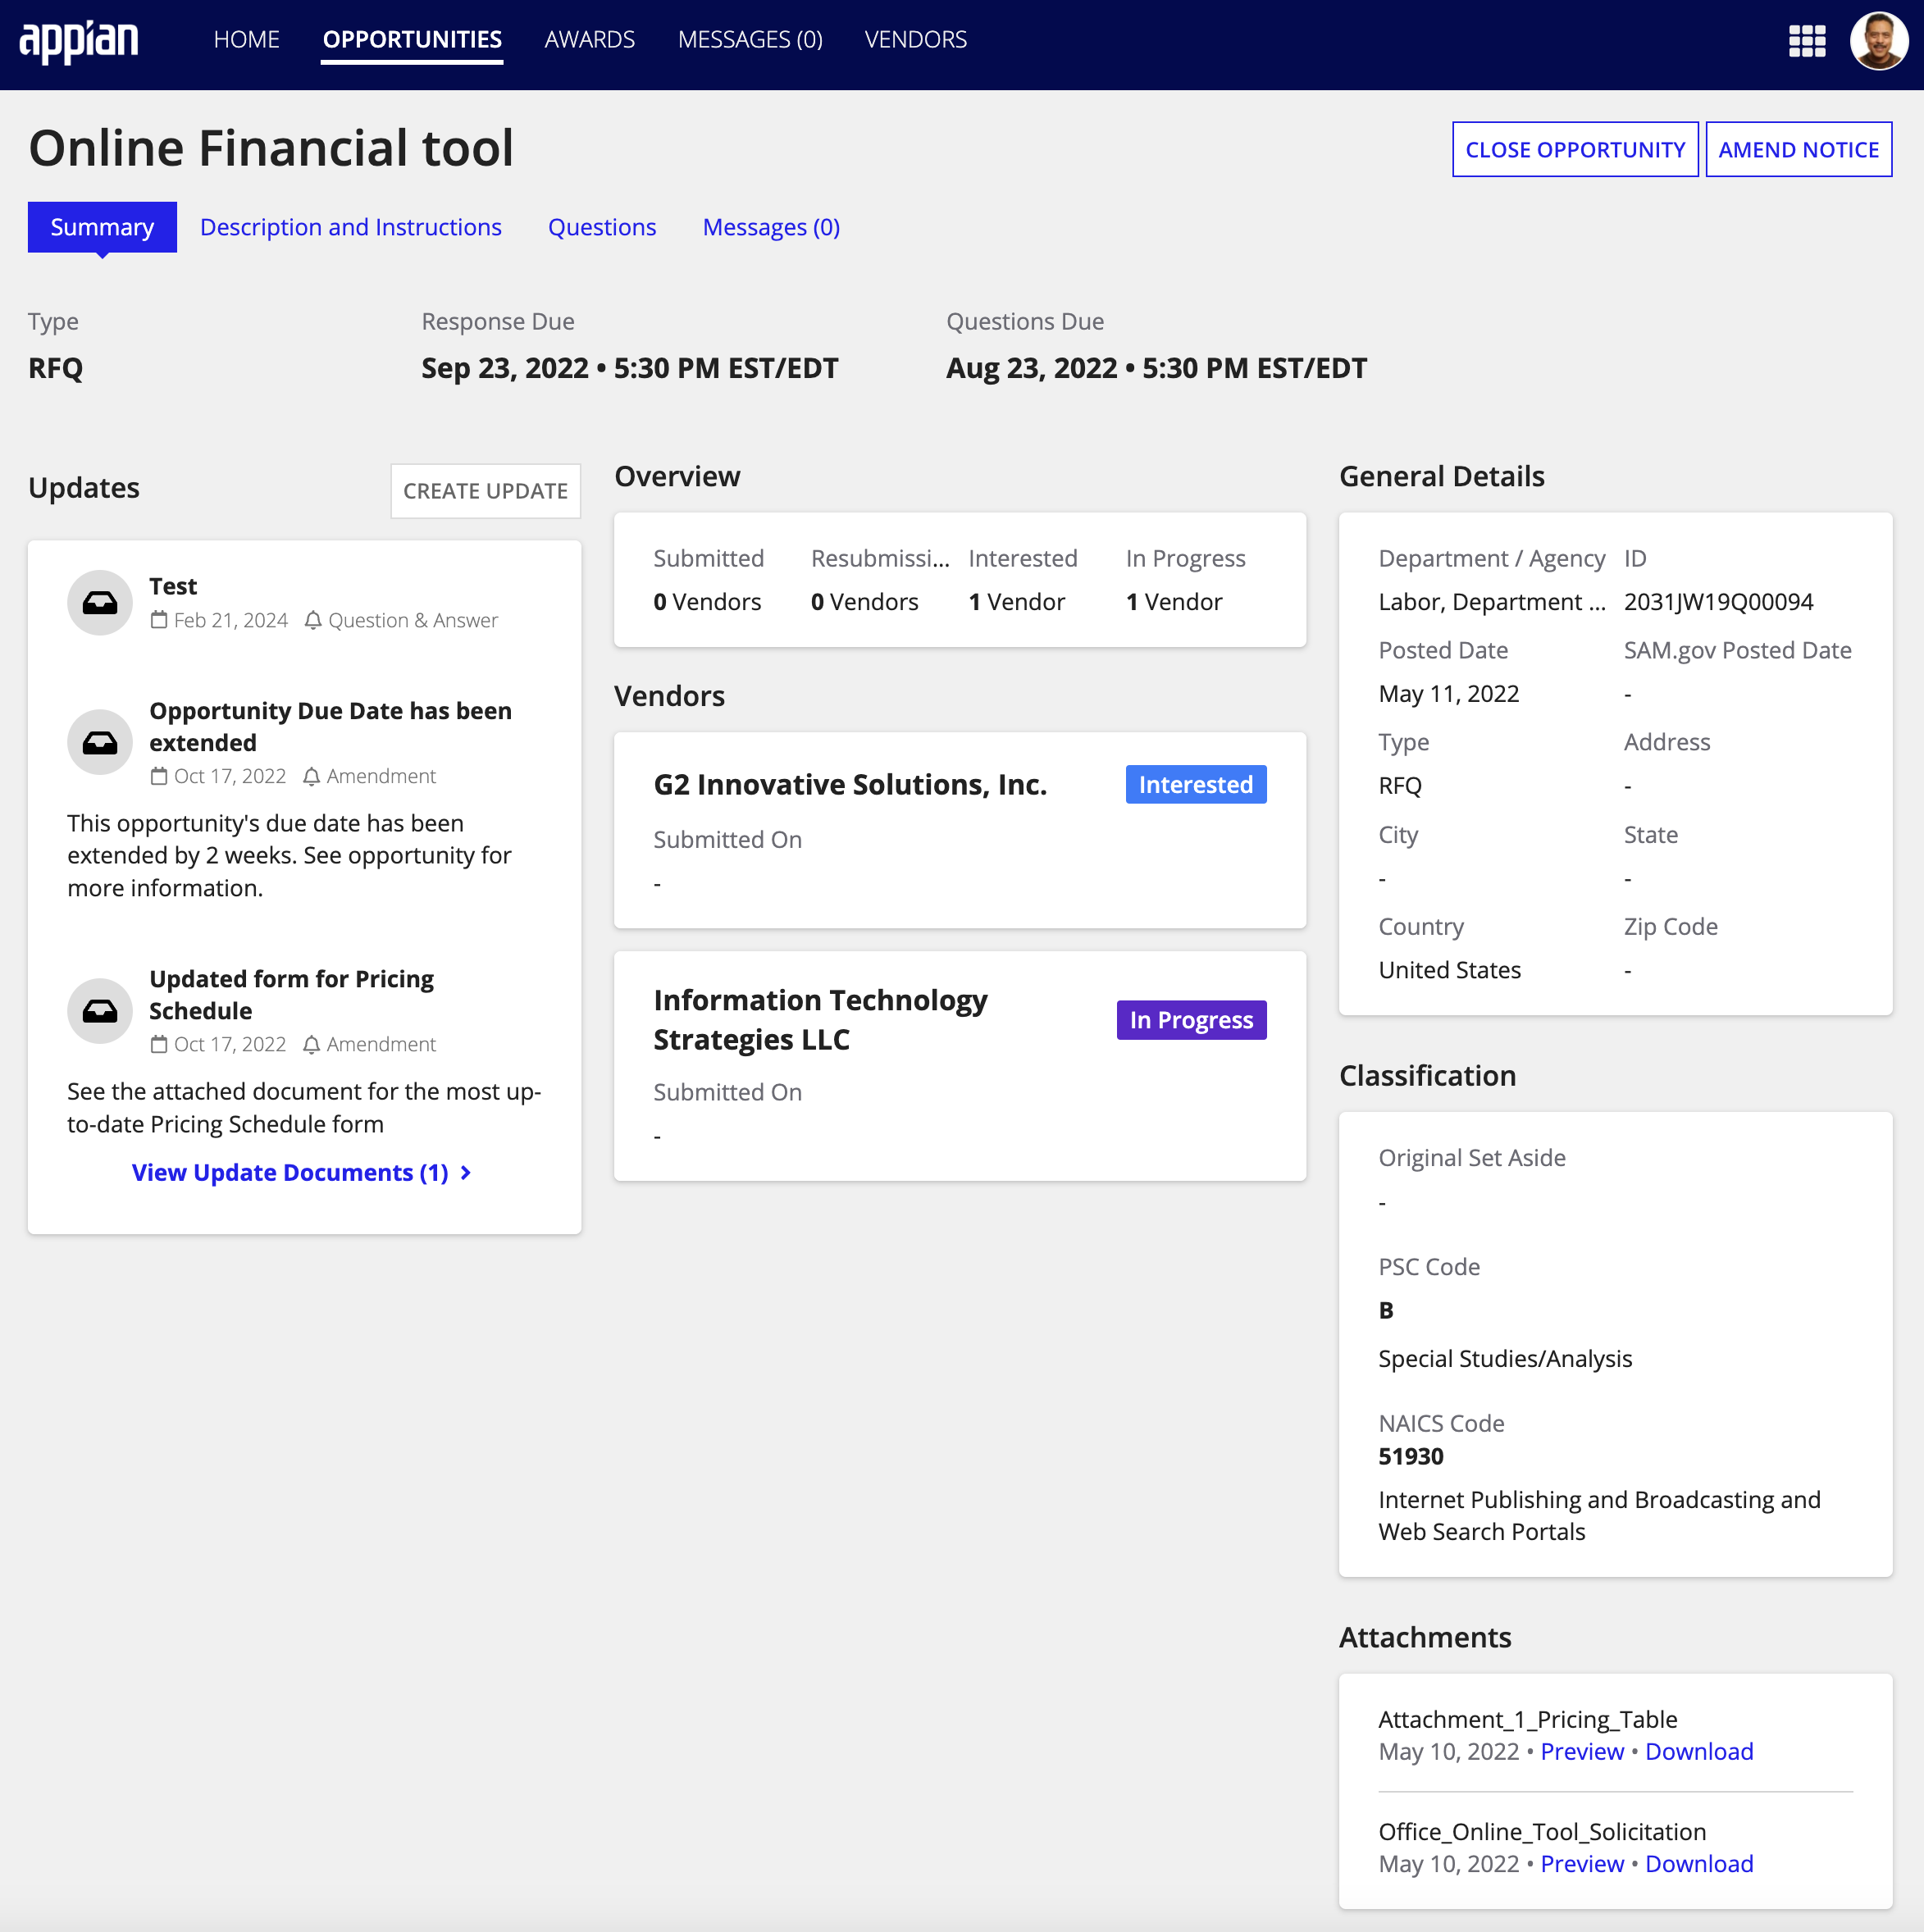Click NAICS Code value 51930
The width and height of the screenshot is (1924, 1932).
click(x=1411, y=1456)
